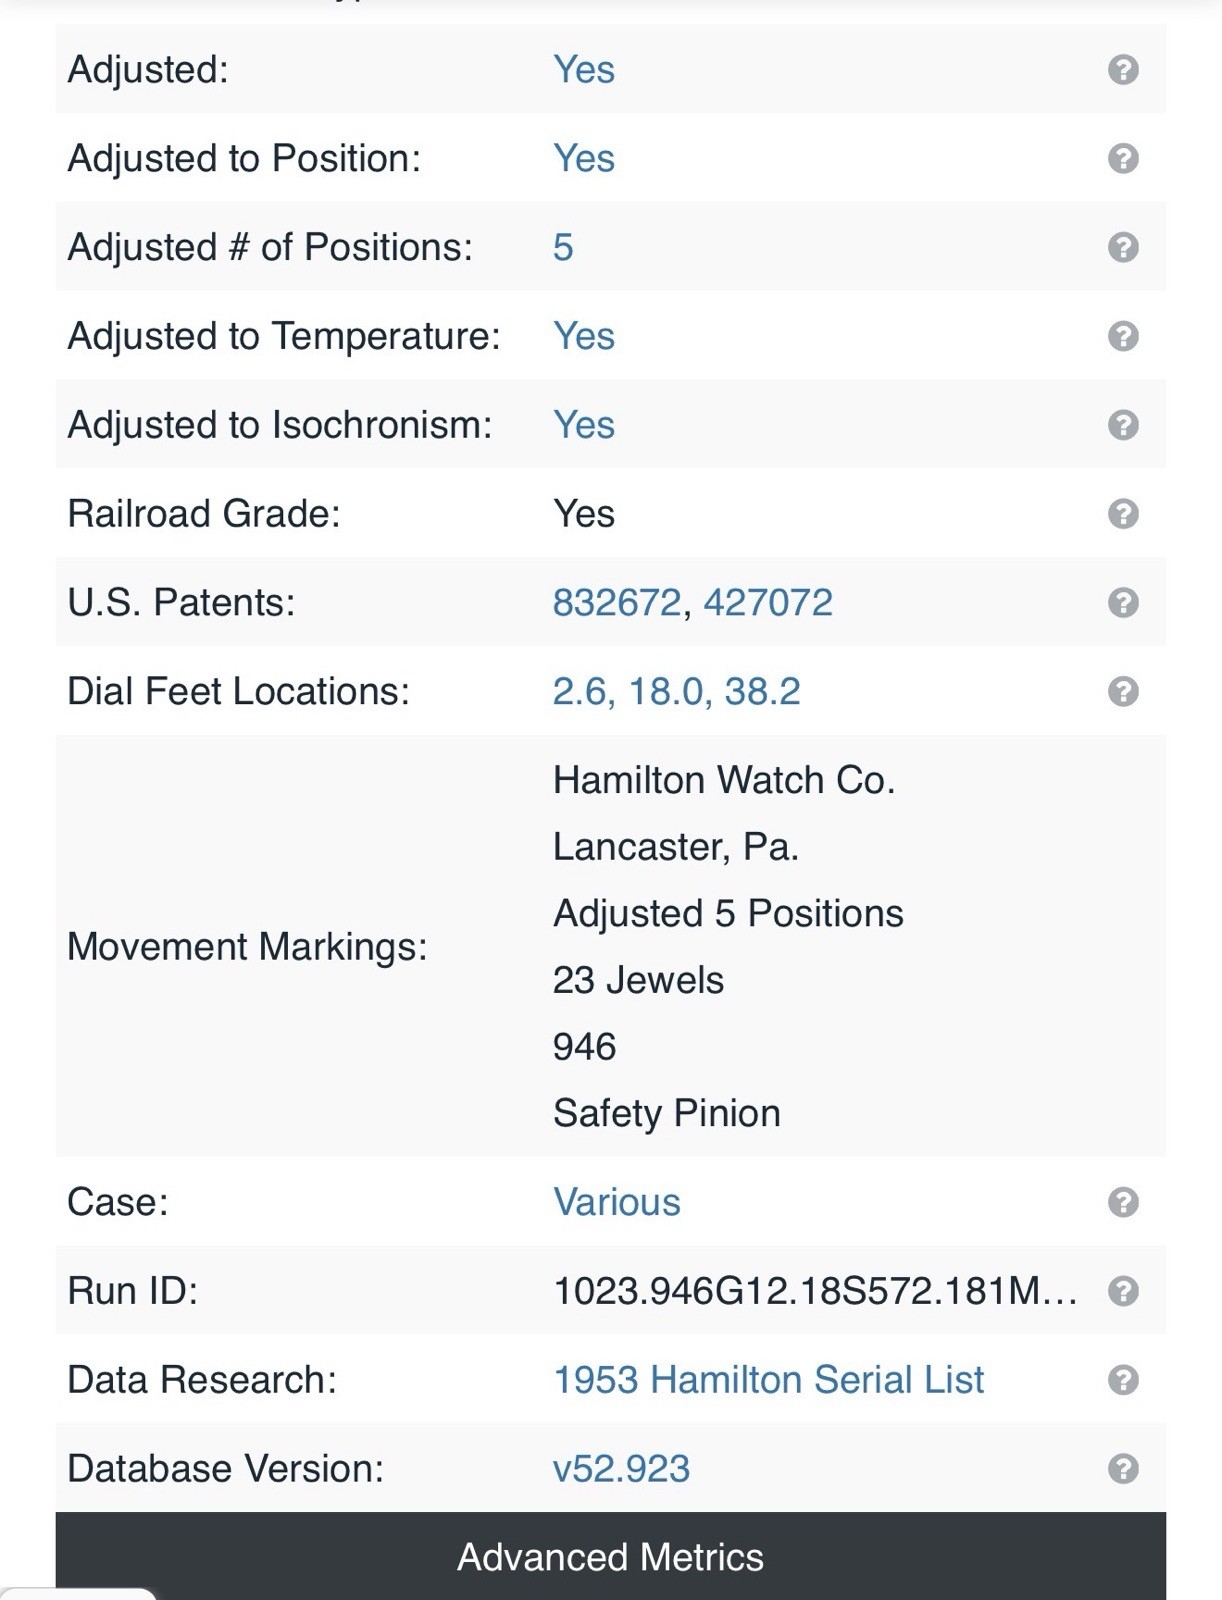Click the Adjusted # of Positions value 5
The height and width of the screenshot is (1600, 1222).
pyautogui.click(x=563, y=247)
